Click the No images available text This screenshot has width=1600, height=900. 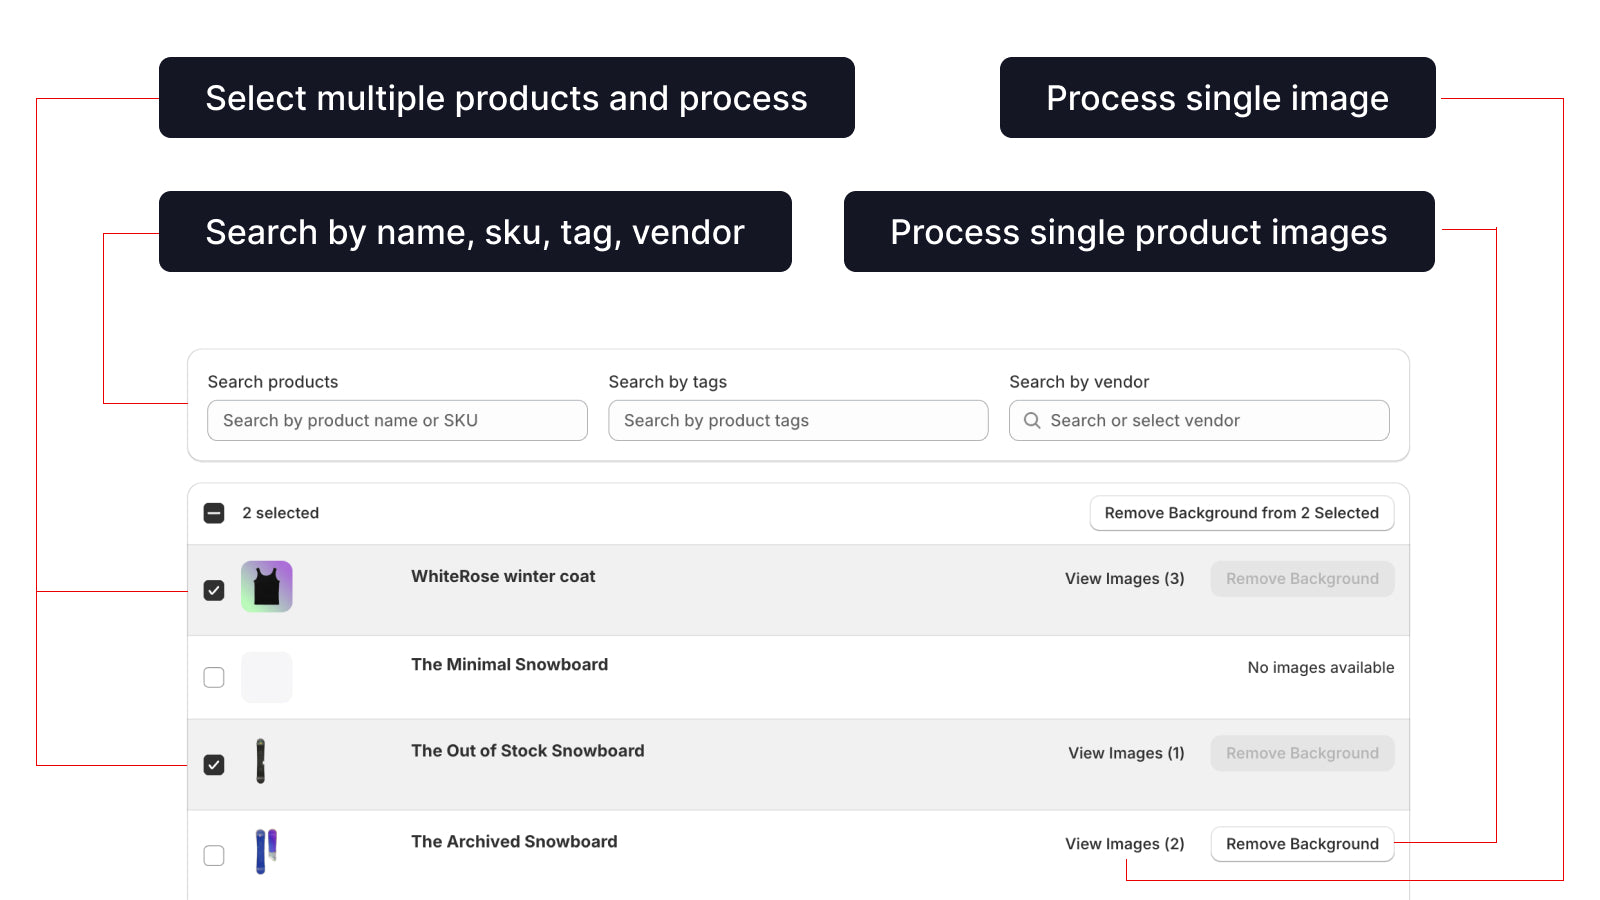[1321, 668]
